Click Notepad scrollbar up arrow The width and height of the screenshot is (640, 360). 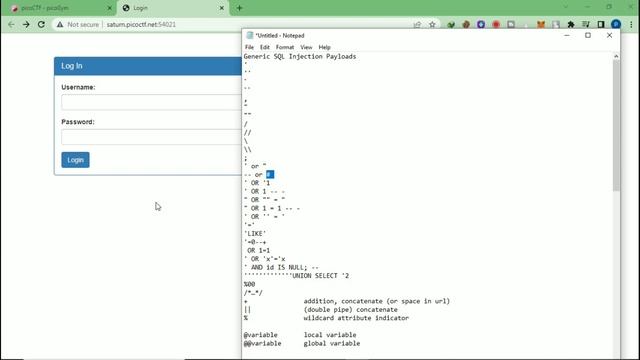(616, 56)
